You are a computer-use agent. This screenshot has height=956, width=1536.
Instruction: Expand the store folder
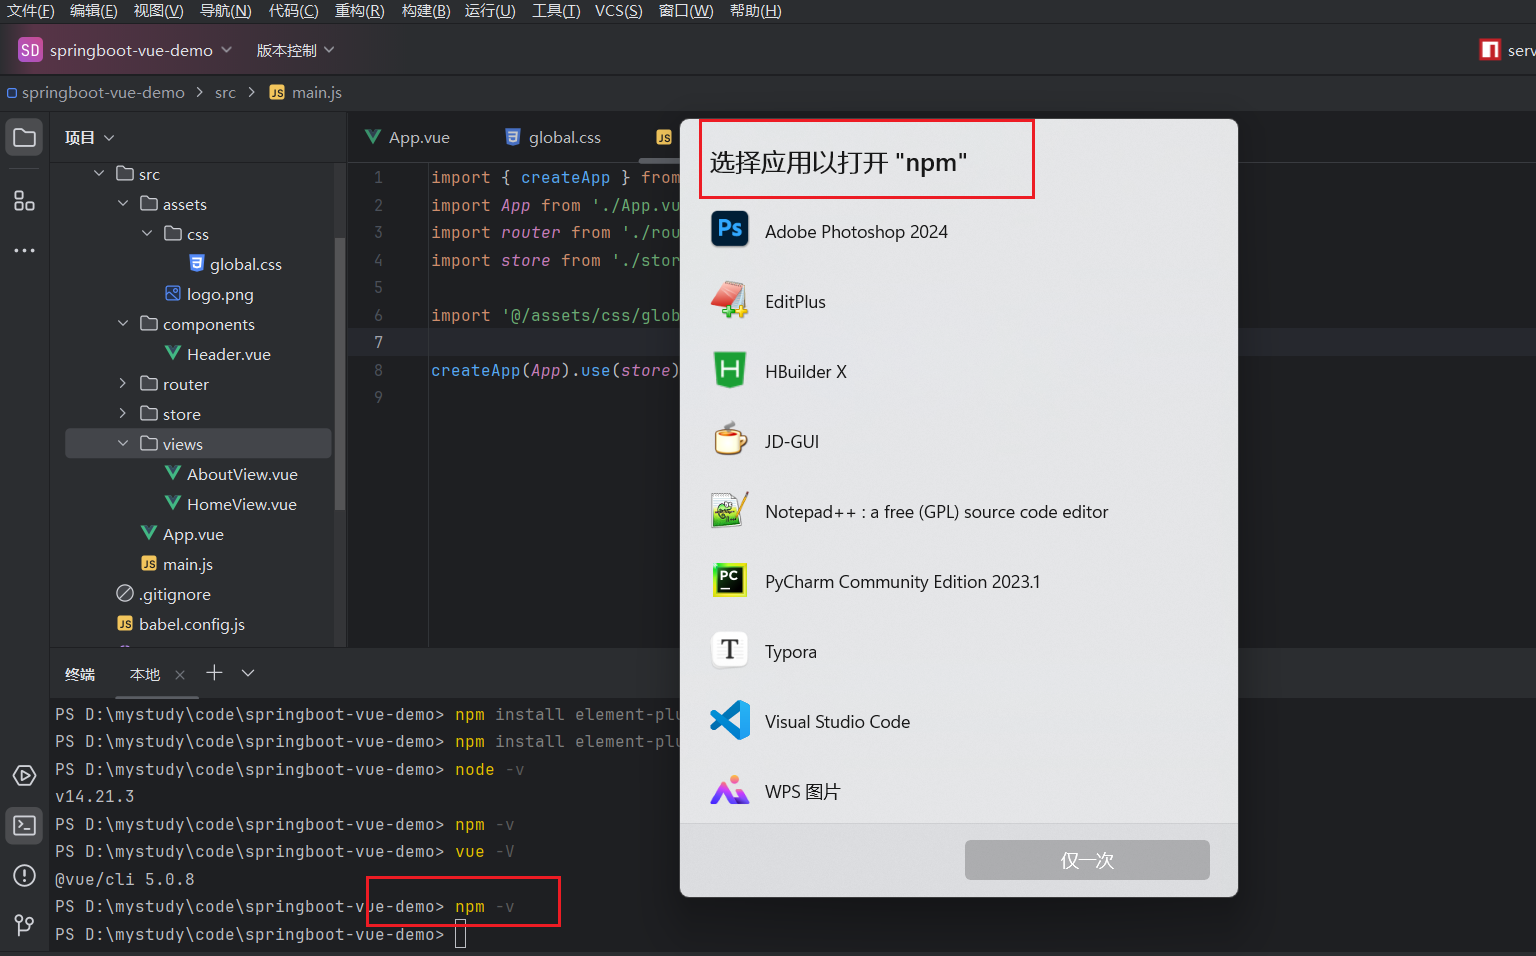pyautogui.click(x=123, y=414)
